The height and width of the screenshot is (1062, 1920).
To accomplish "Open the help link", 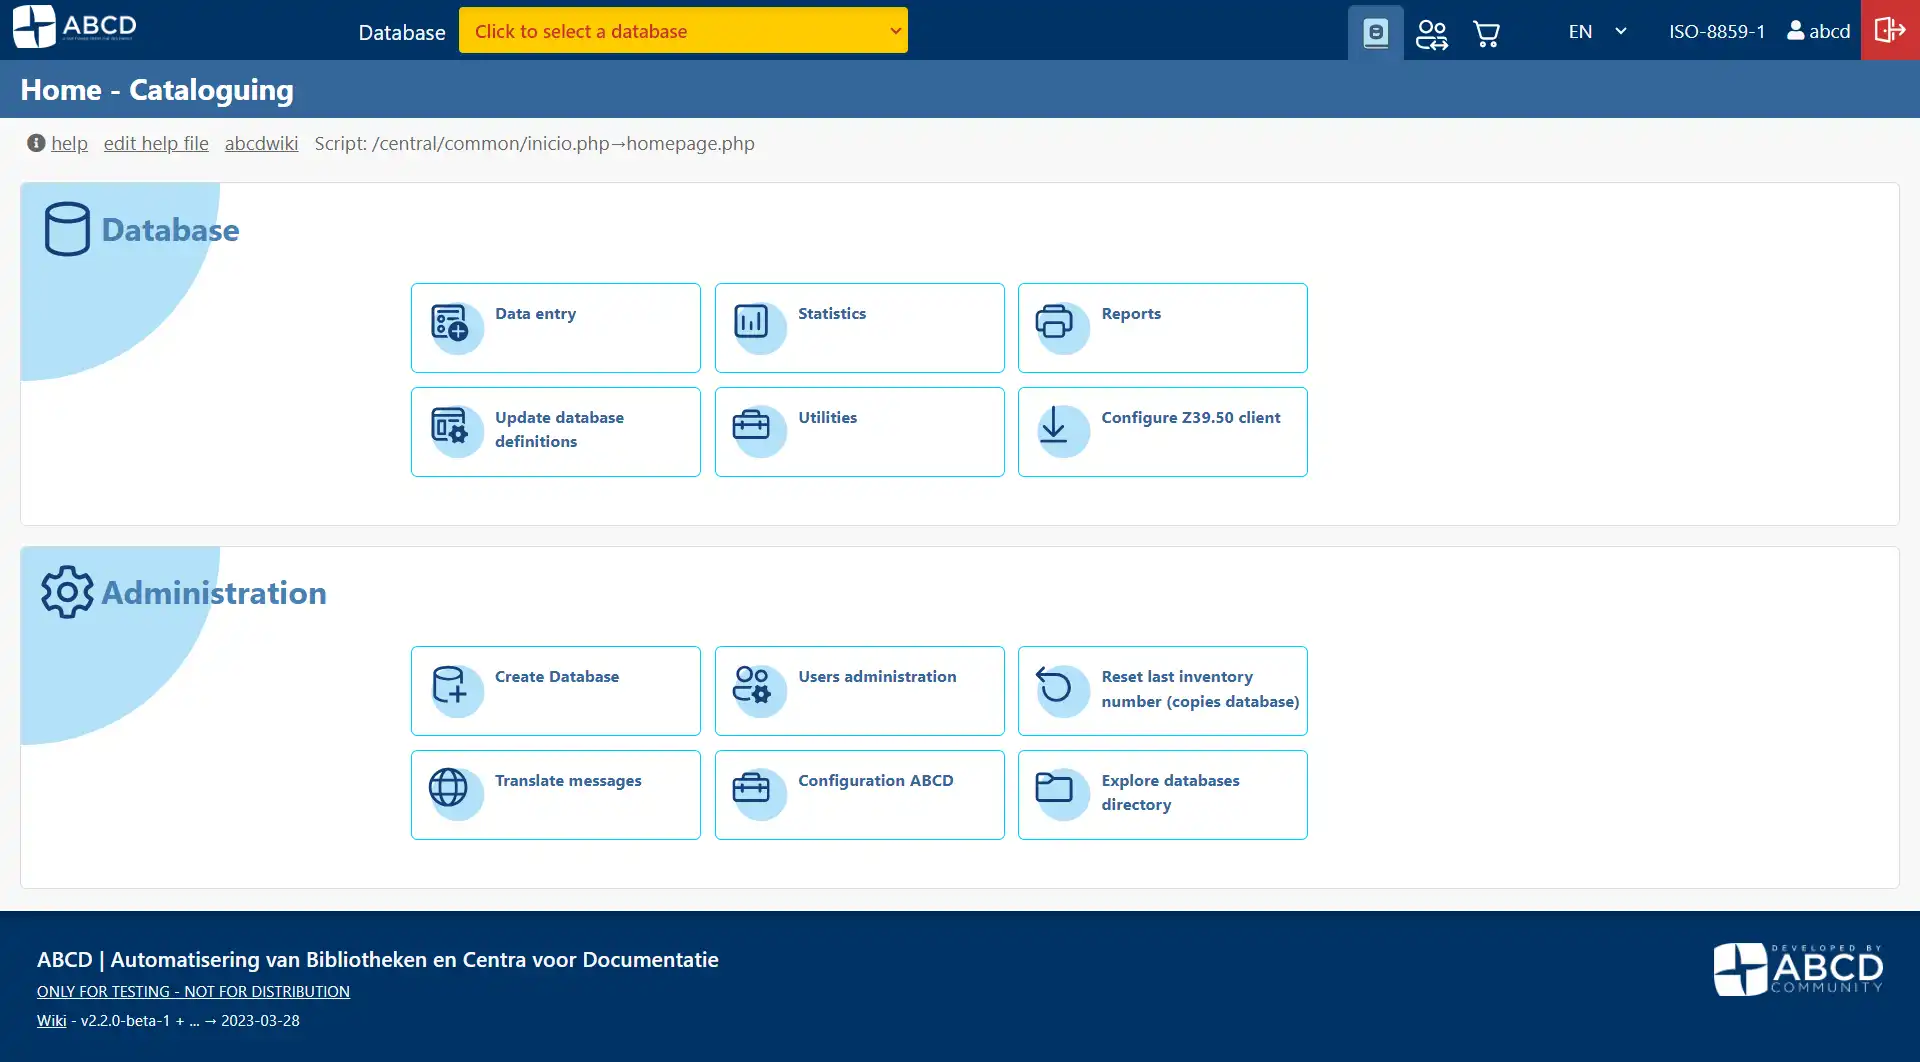I will [69, 143].
